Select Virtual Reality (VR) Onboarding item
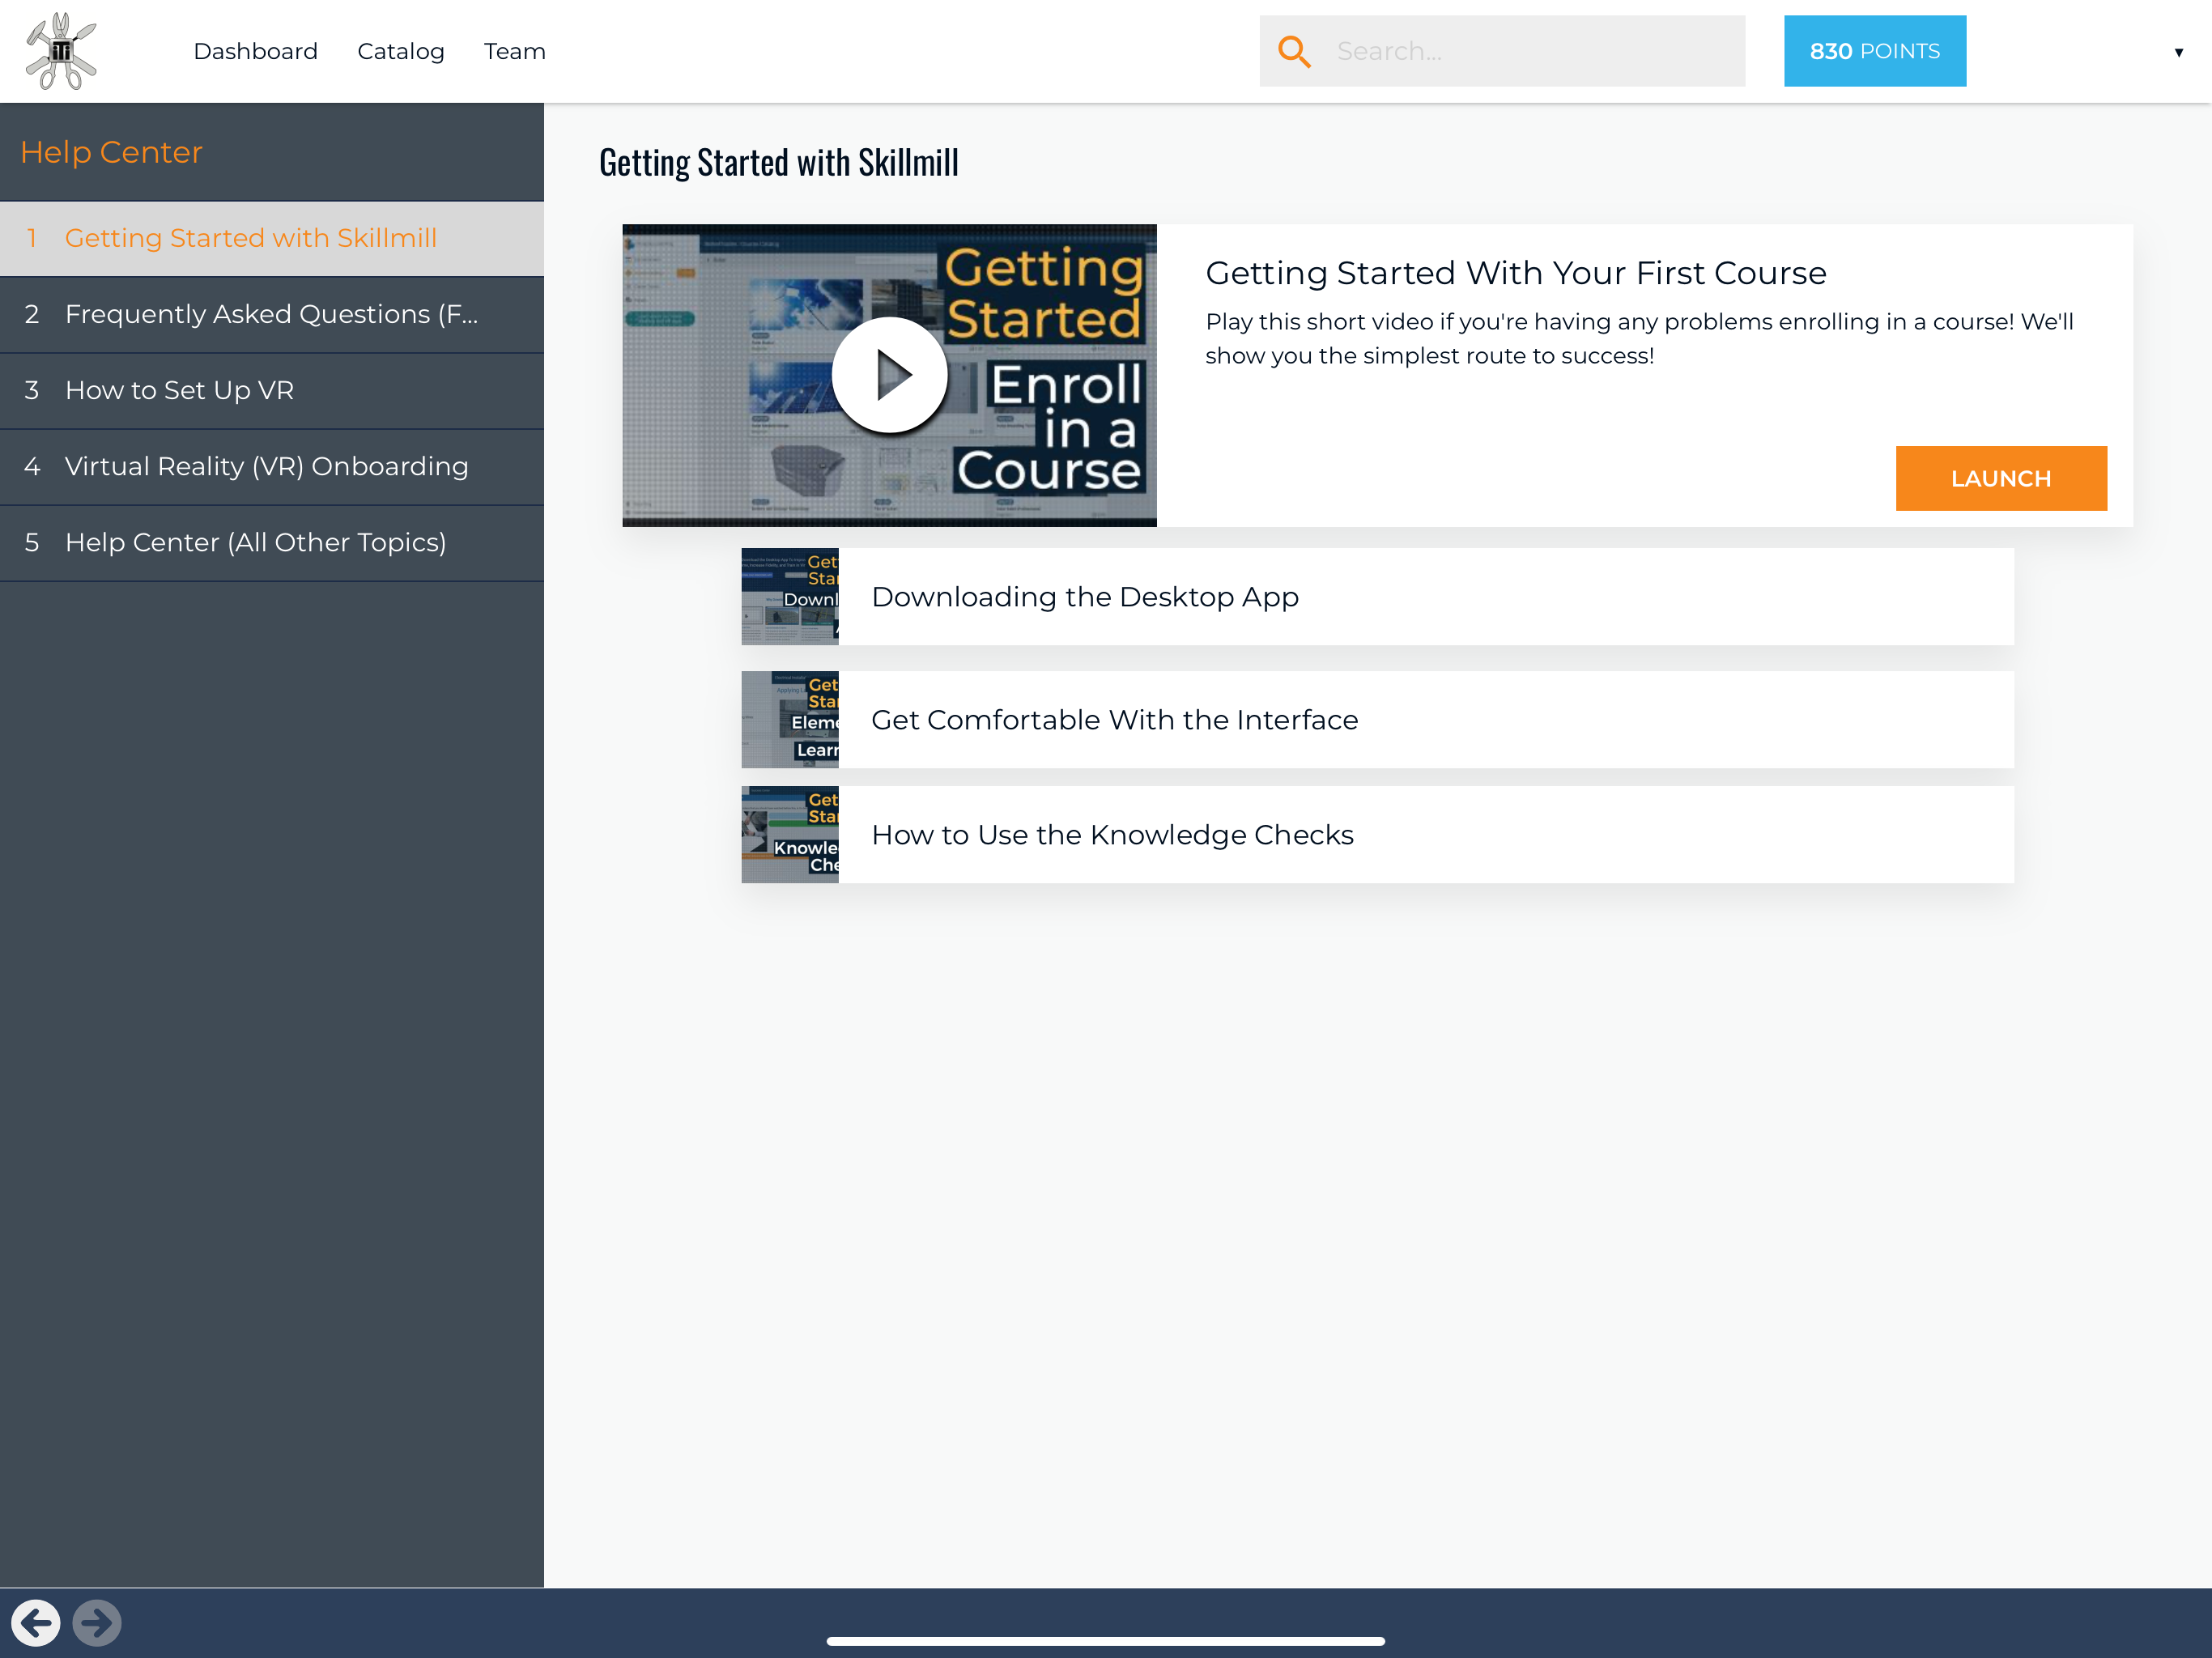2212x1658 pixels. (272, 466)
